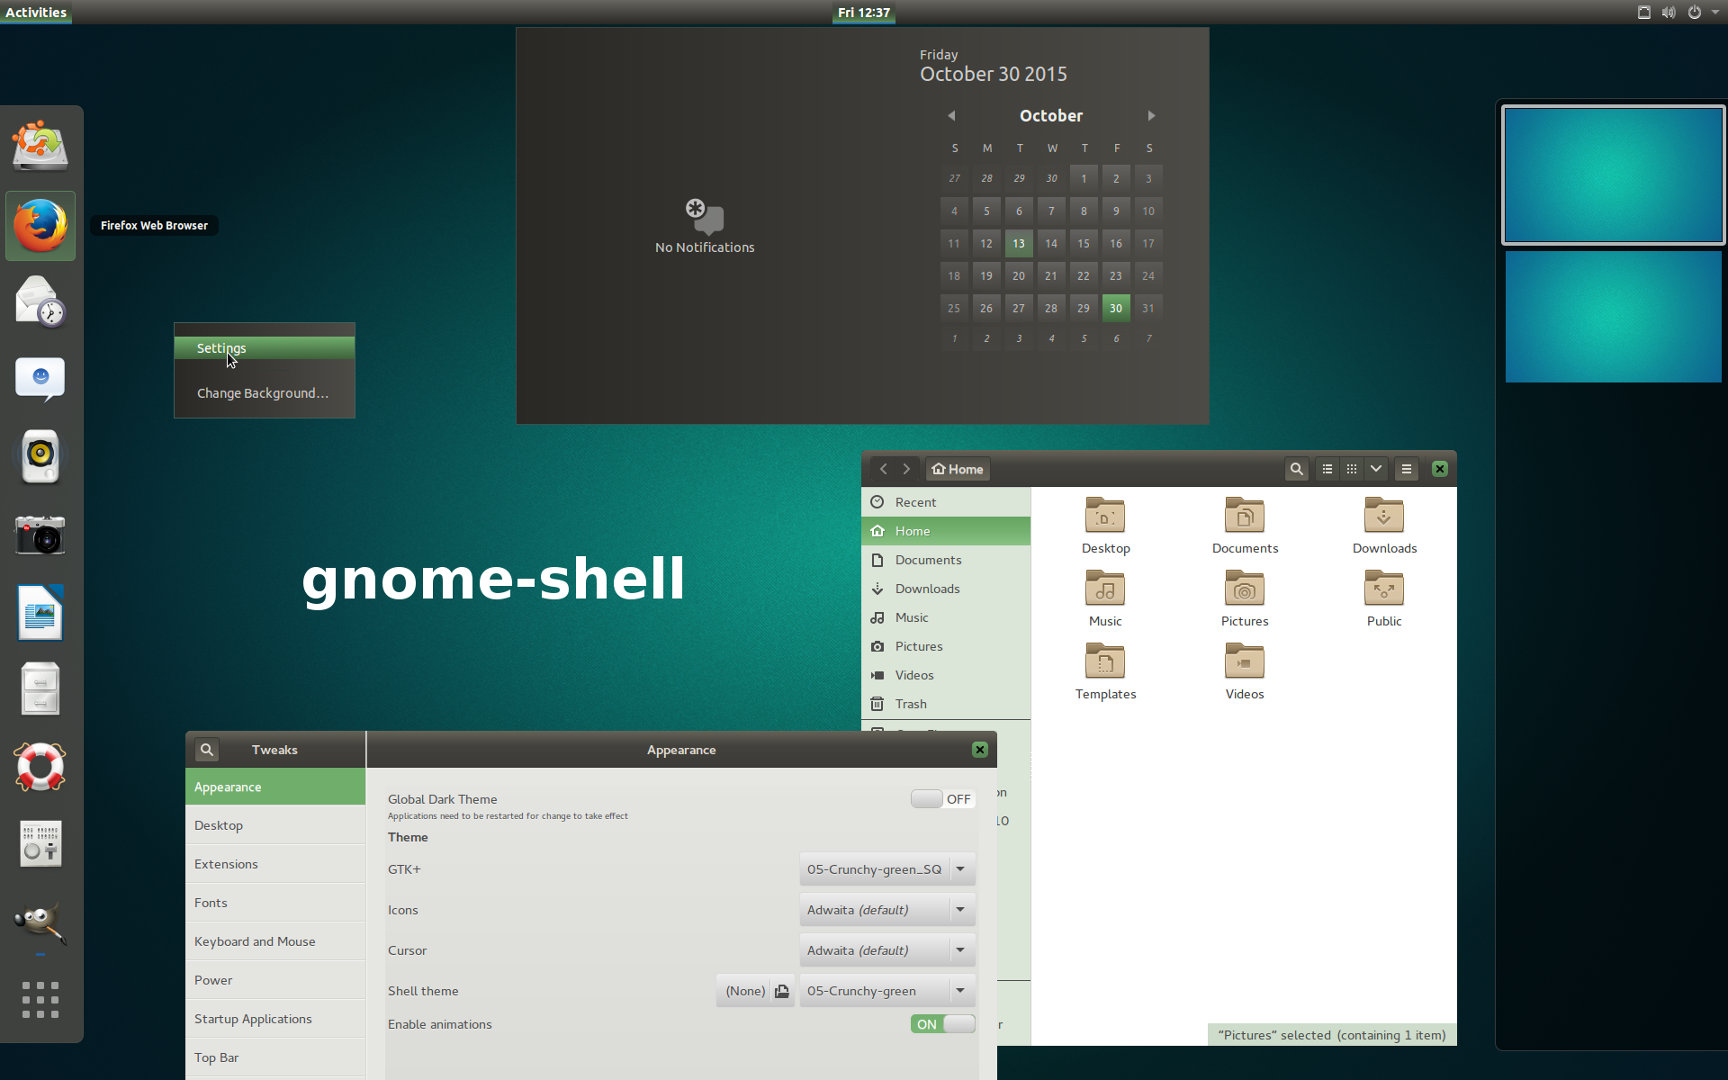Launch the Tweak Tool dock icon
This screenshot has width=1728, height=1080.
(40, 844)
